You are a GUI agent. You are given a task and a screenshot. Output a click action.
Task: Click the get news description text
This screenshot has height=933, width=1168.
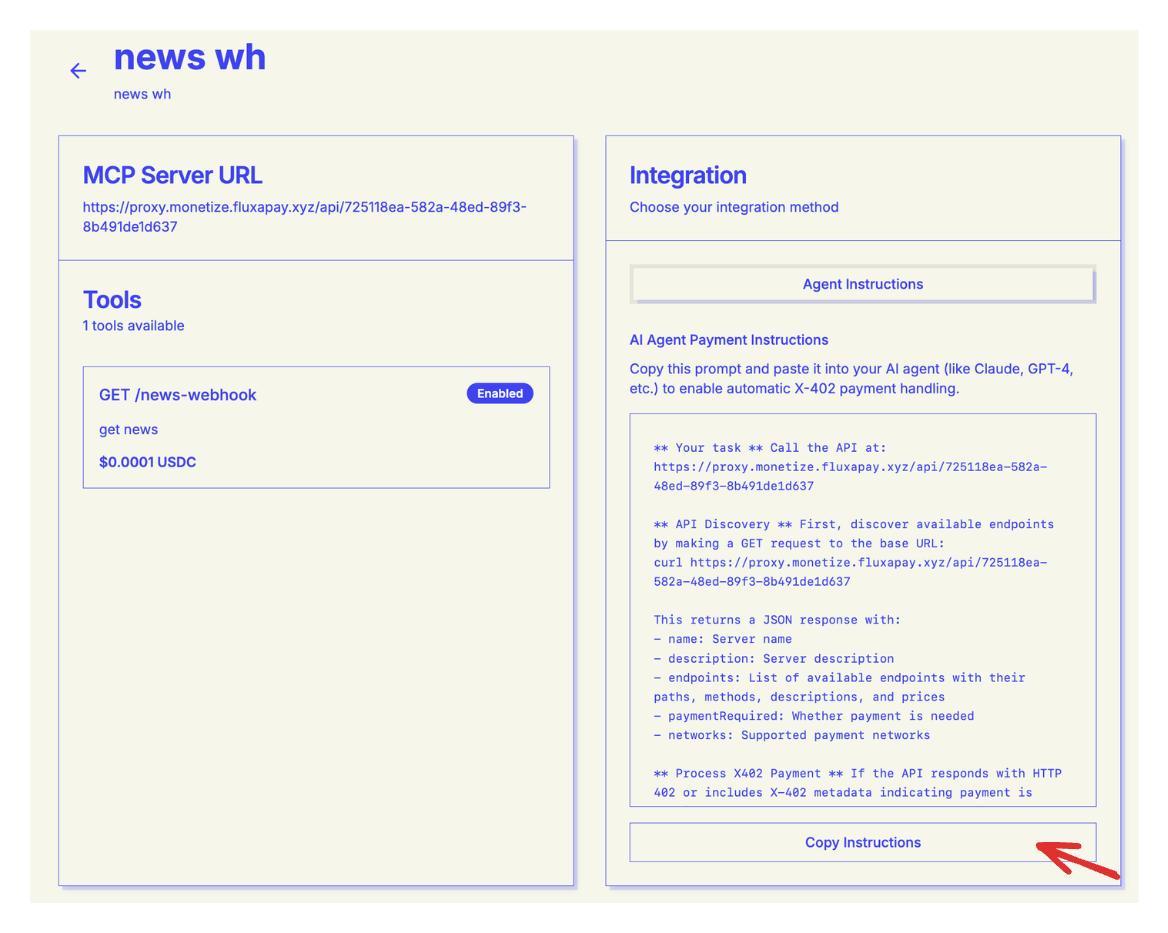coord(128,429)
